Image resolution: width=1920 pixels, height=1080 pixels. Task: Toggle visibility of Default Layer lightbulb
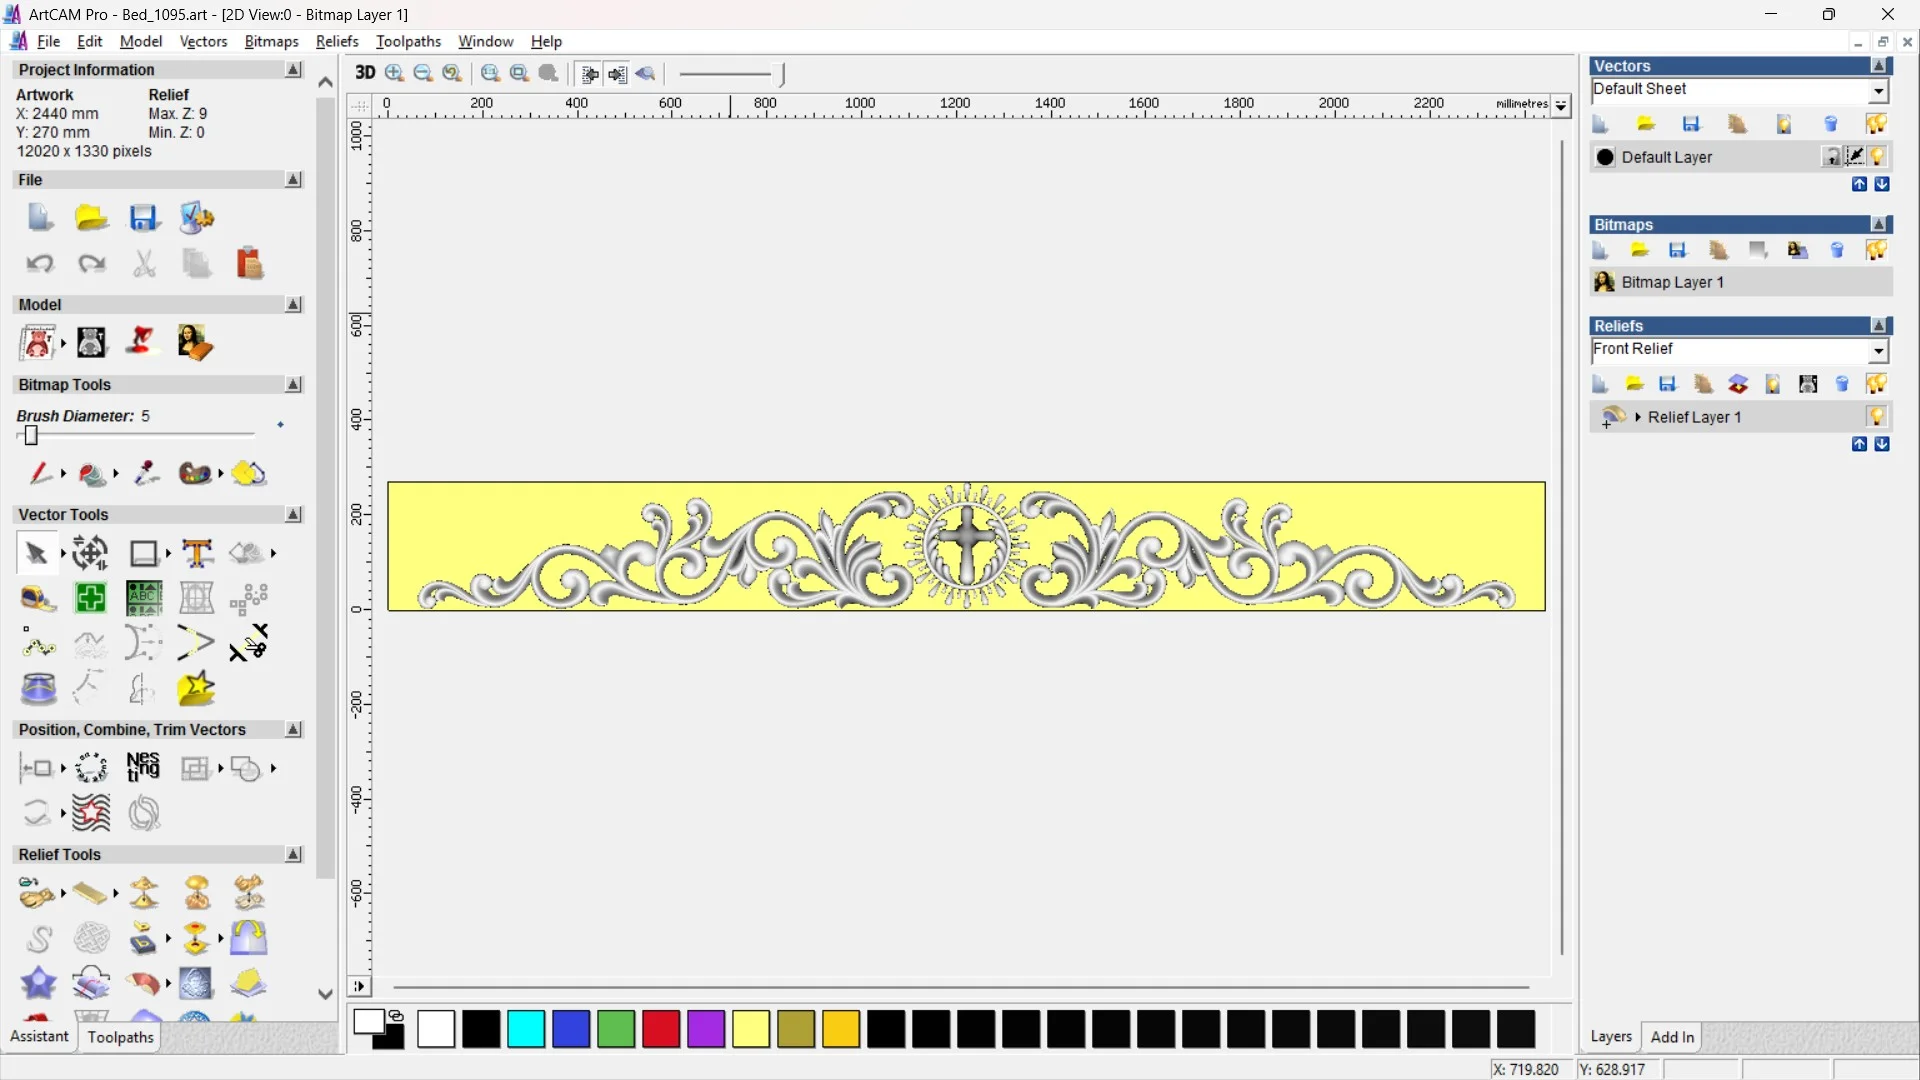1877,157
